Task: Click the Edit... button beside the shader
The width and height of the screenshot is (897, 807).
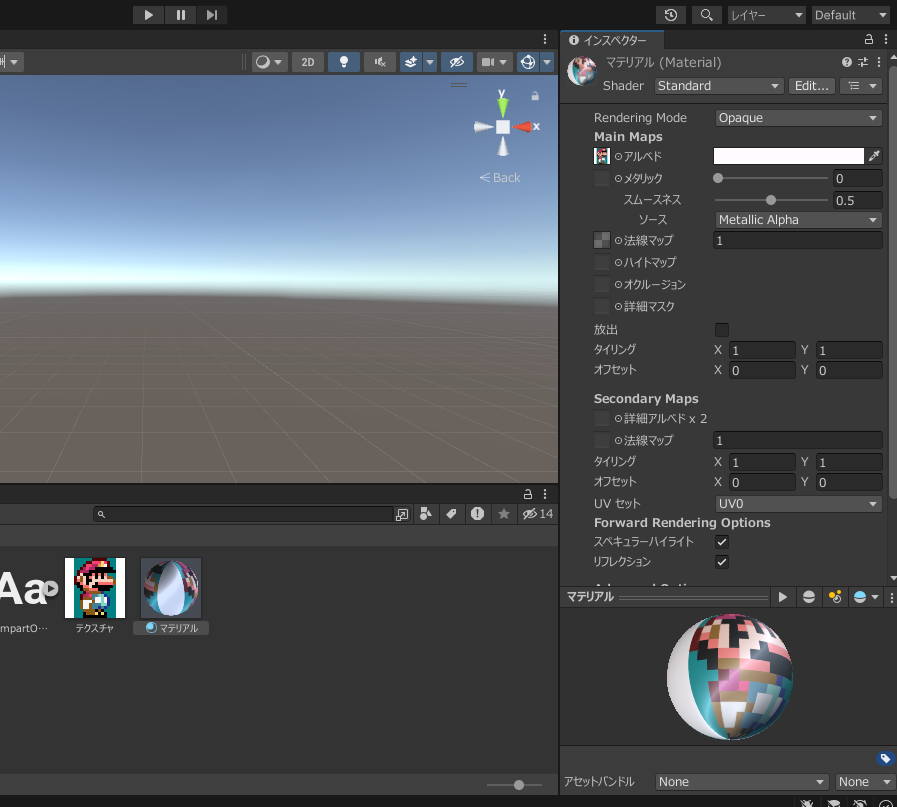Action: (811, 86)
